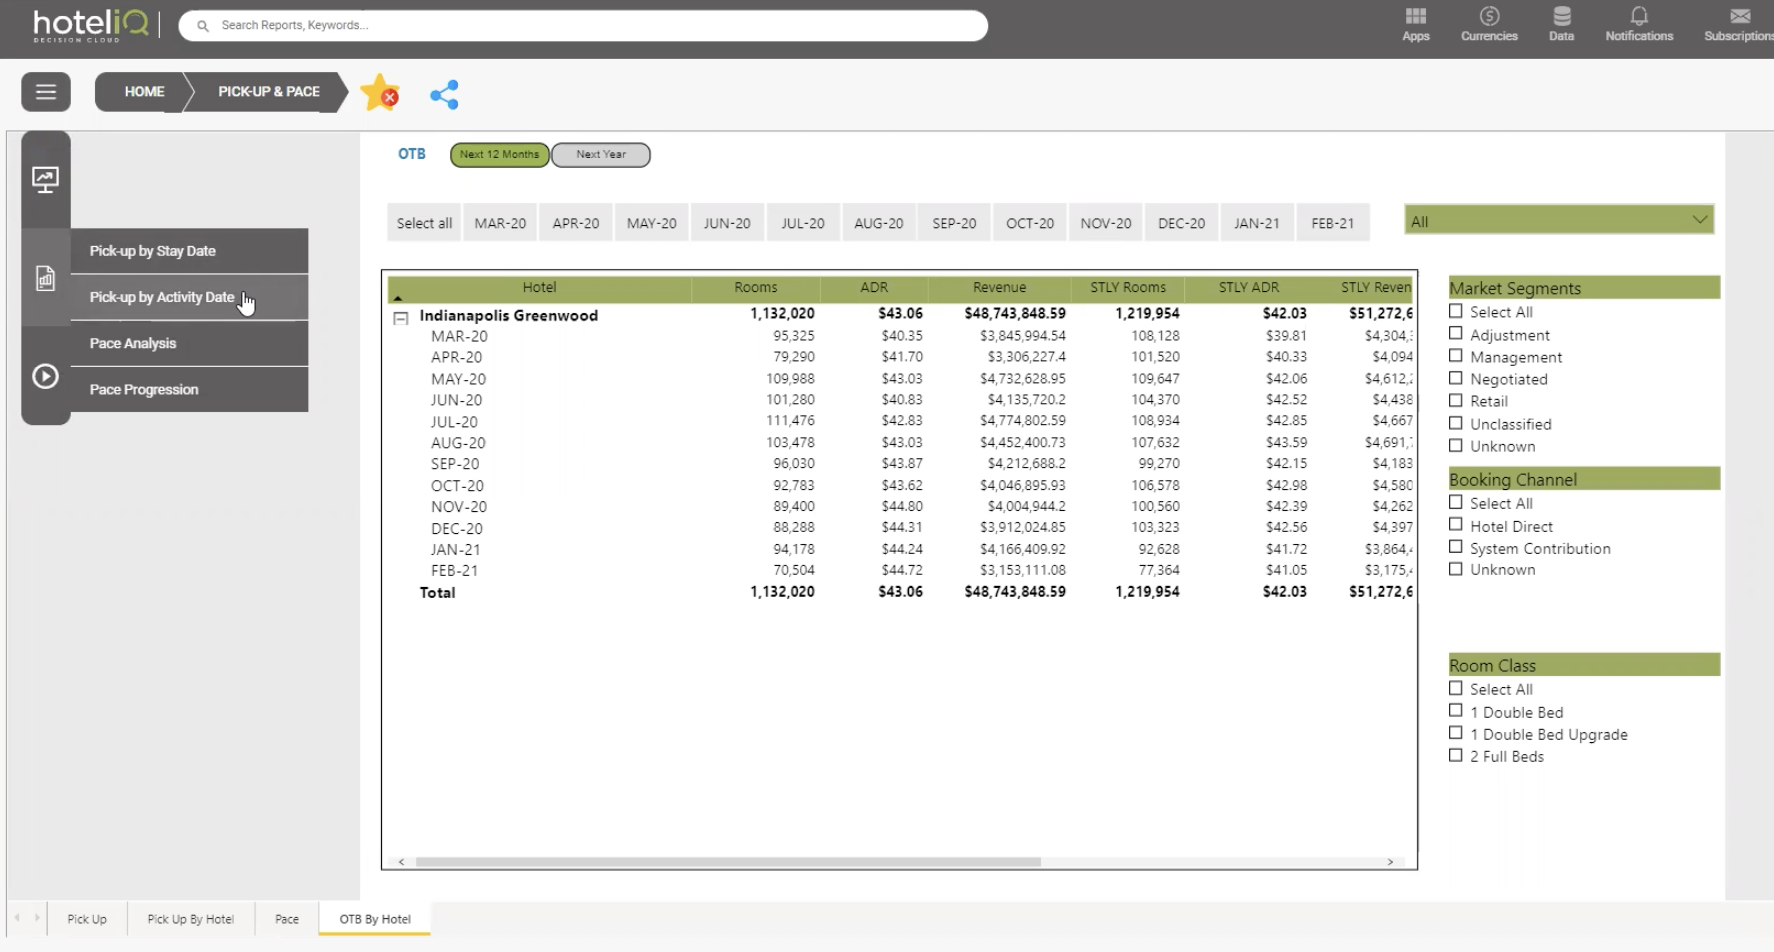Image resolution: width=1774 pixels, height=952 pixels.
Task: Filter by MAR-20 month button
Action: [500, 223]
